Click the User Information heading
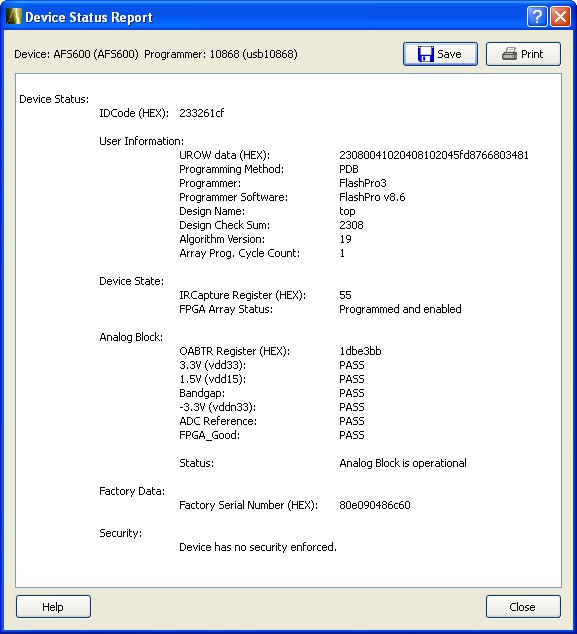Screen dimensions: 577x634 click(142, 142)
